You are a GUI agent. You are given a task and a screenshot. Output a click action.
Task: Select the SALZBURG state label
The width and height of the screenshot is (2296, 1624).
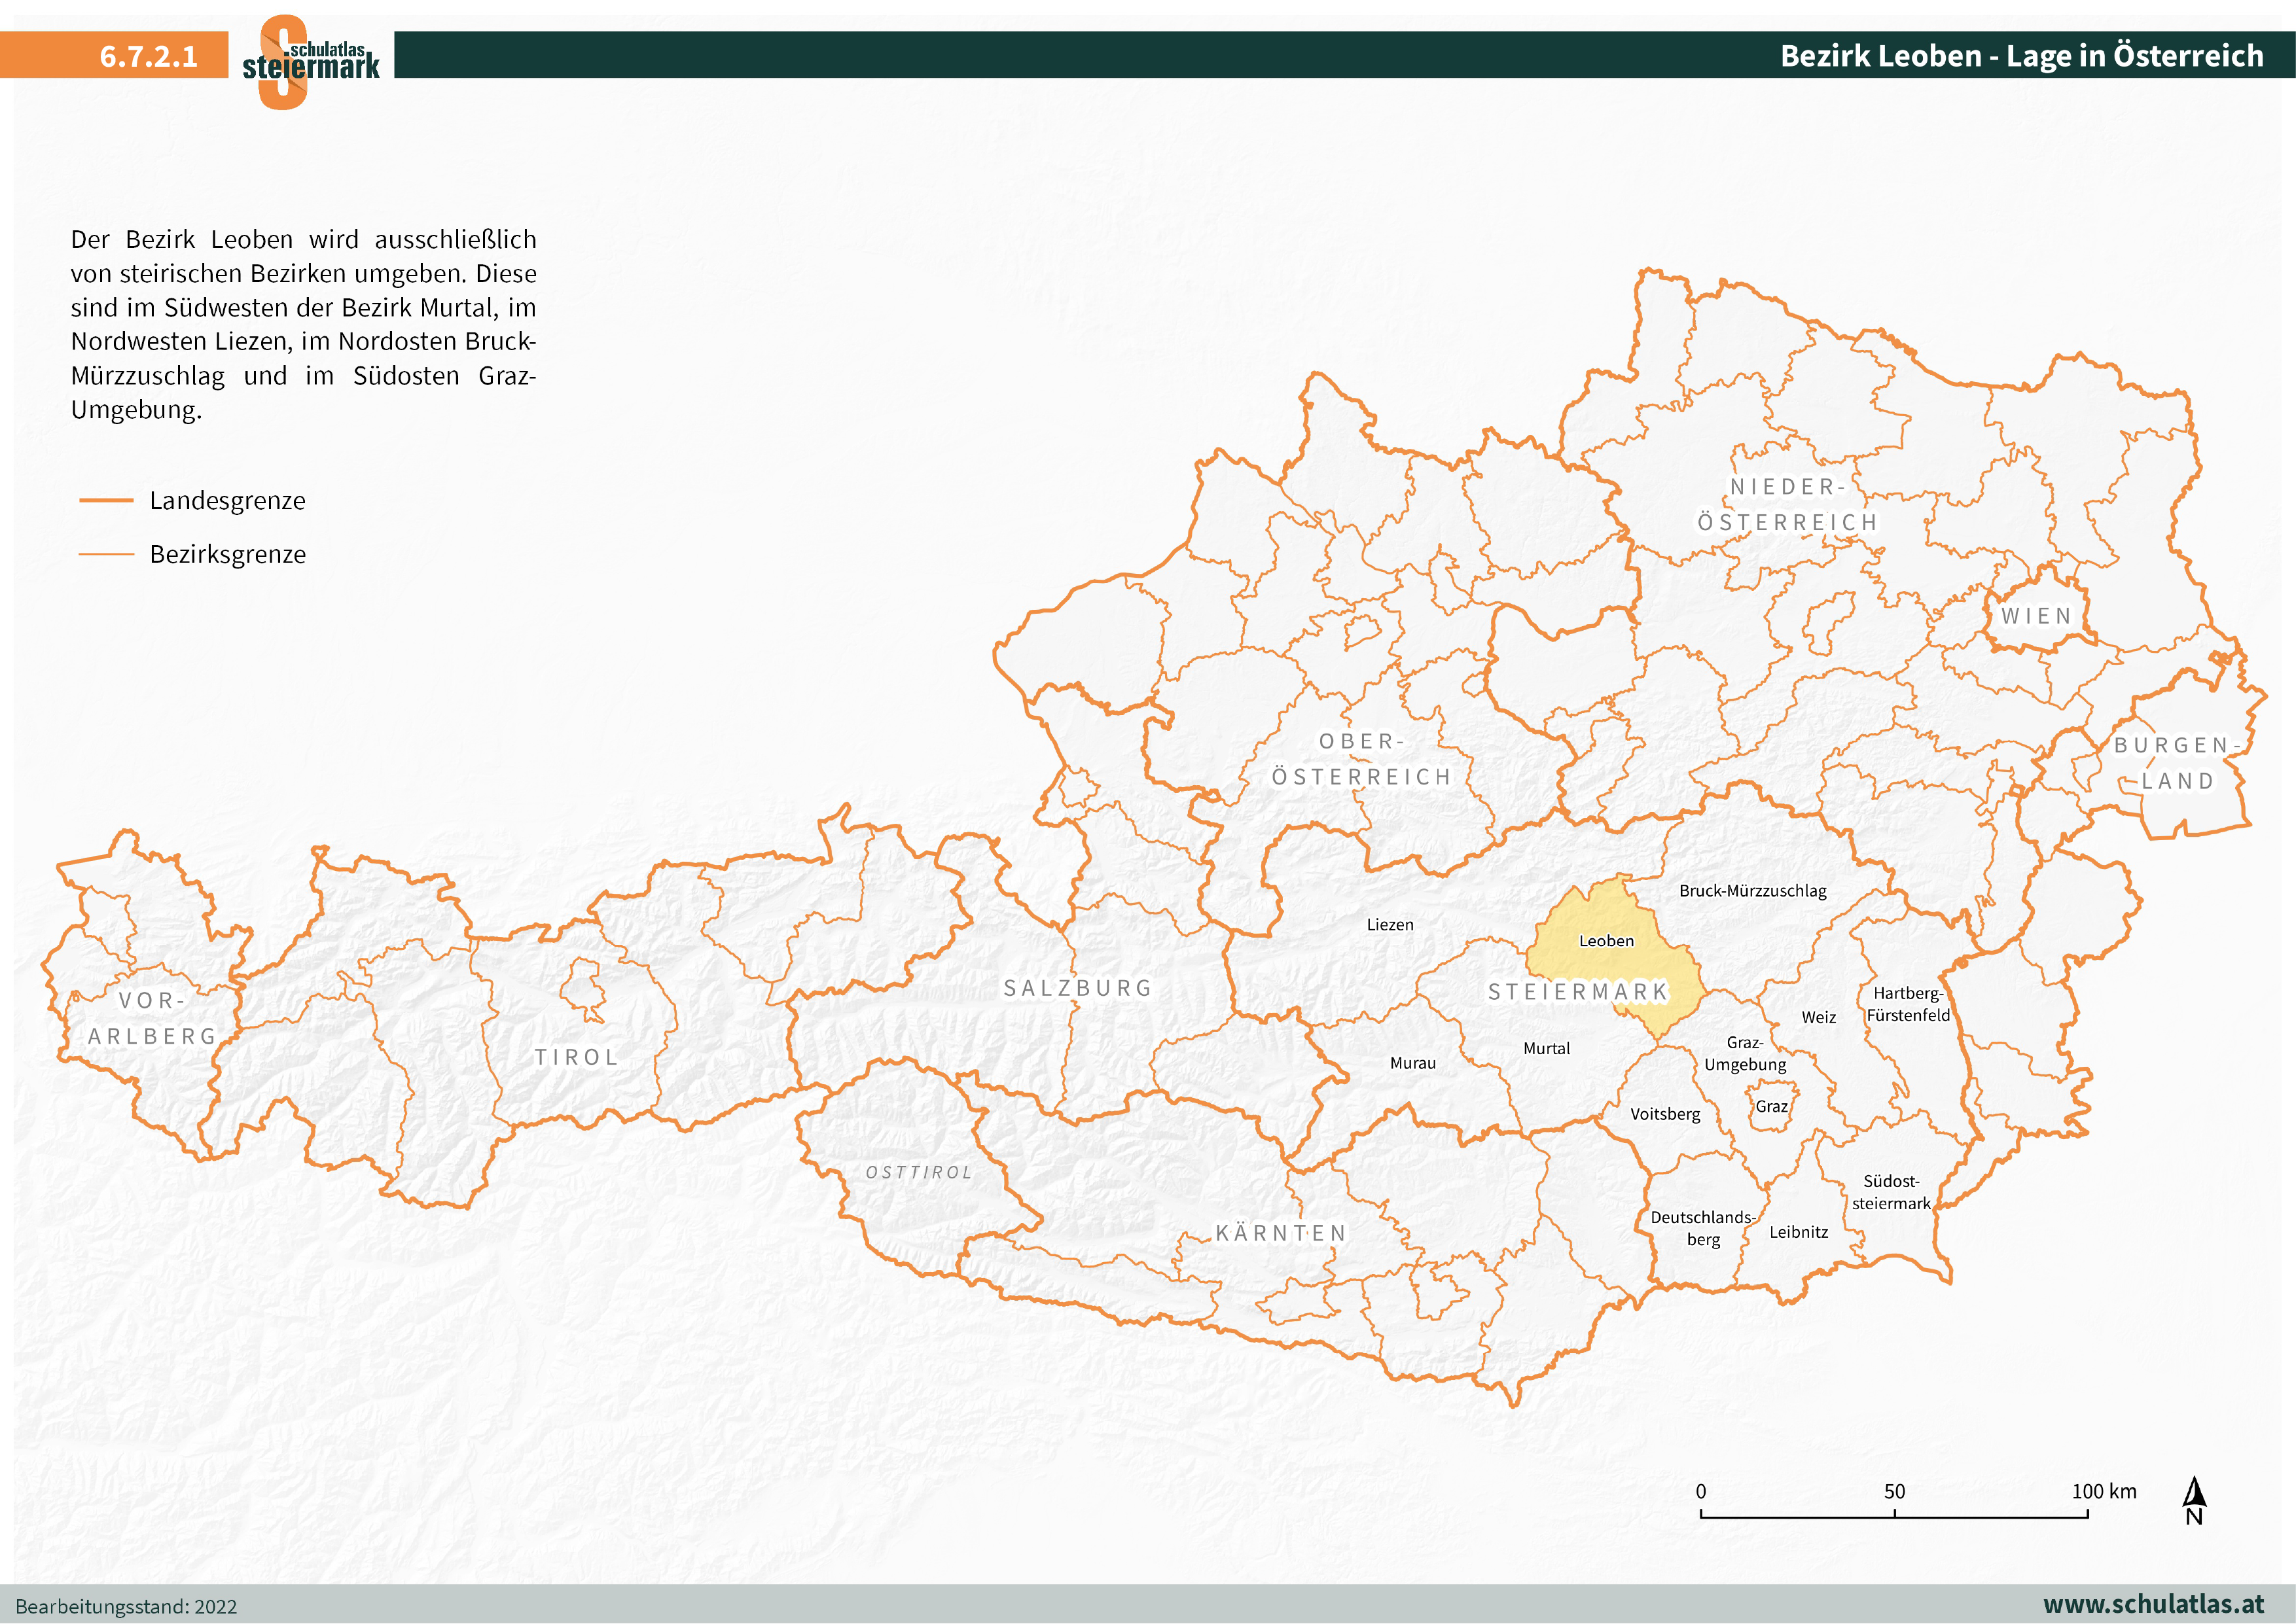tap(1078, 988)
